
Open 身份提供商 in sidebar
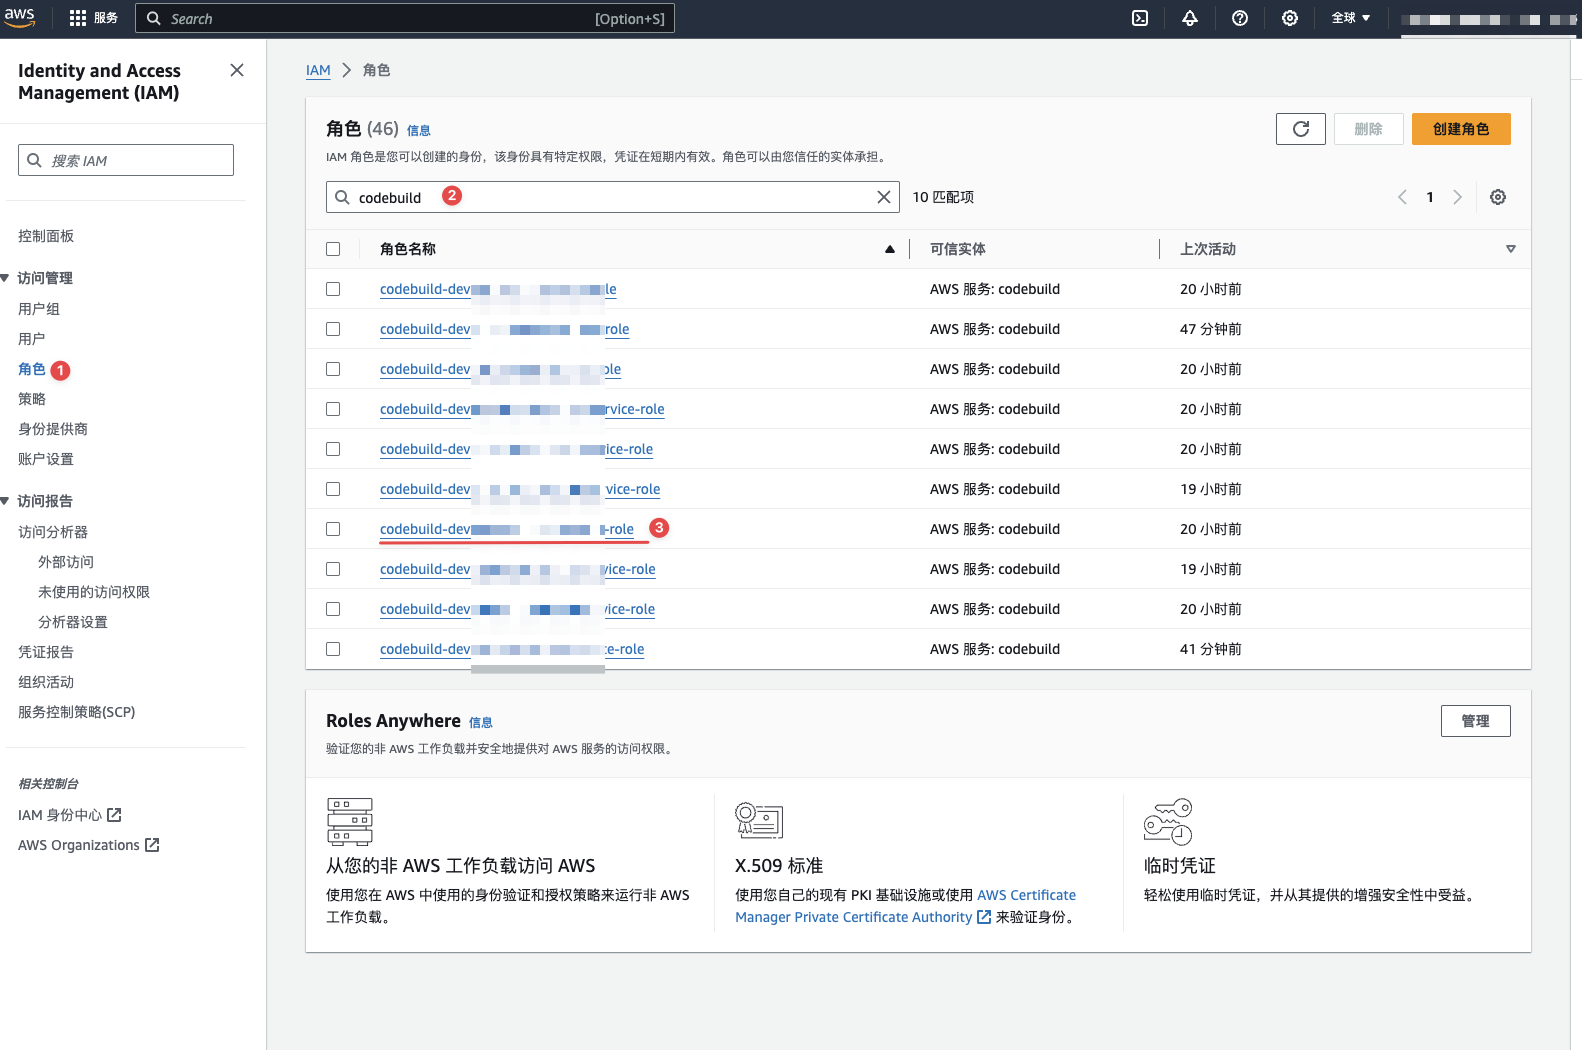[53, 429]
